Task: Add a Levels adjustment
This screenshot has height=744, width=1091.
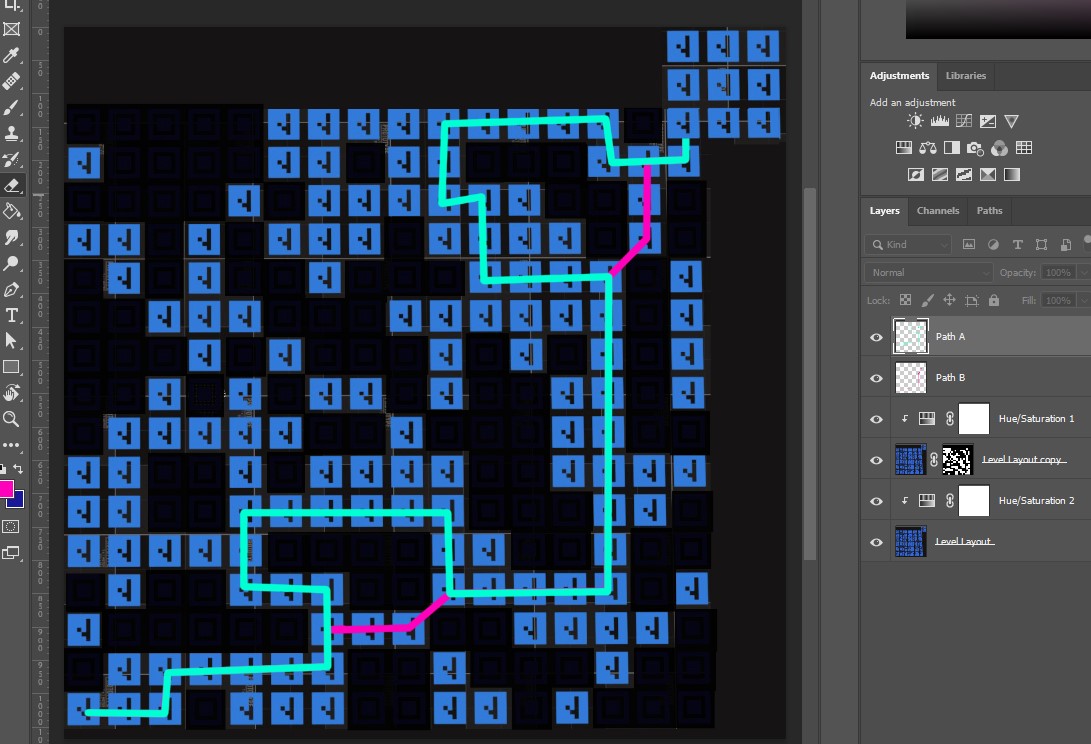Action: click(x=939, y=121)
